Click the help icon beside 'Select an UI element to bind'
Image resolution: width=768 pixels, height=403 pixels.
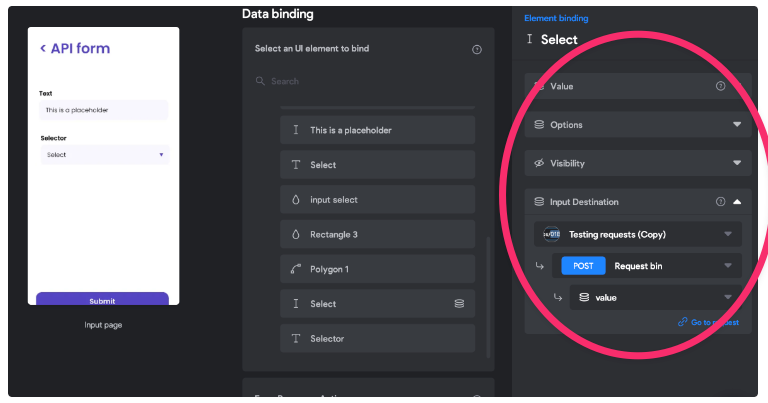[477, 49]
